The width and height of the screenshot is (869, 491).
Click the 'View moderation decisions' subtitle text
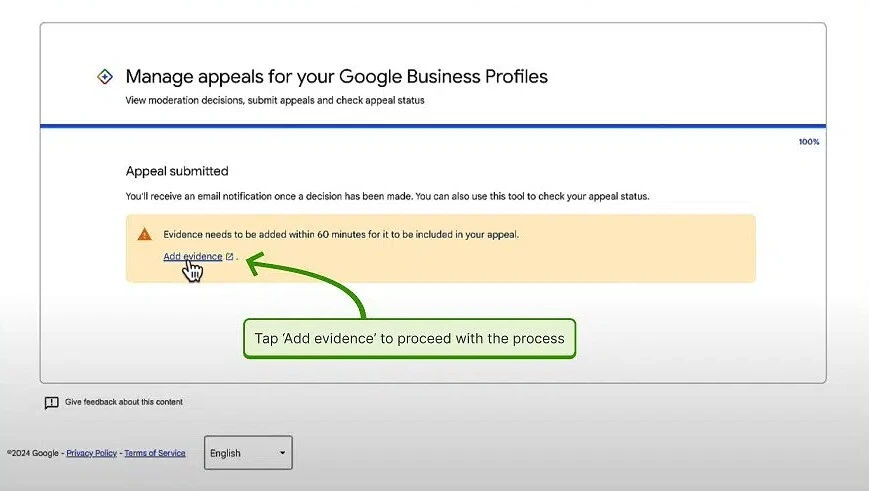[275, 100]
